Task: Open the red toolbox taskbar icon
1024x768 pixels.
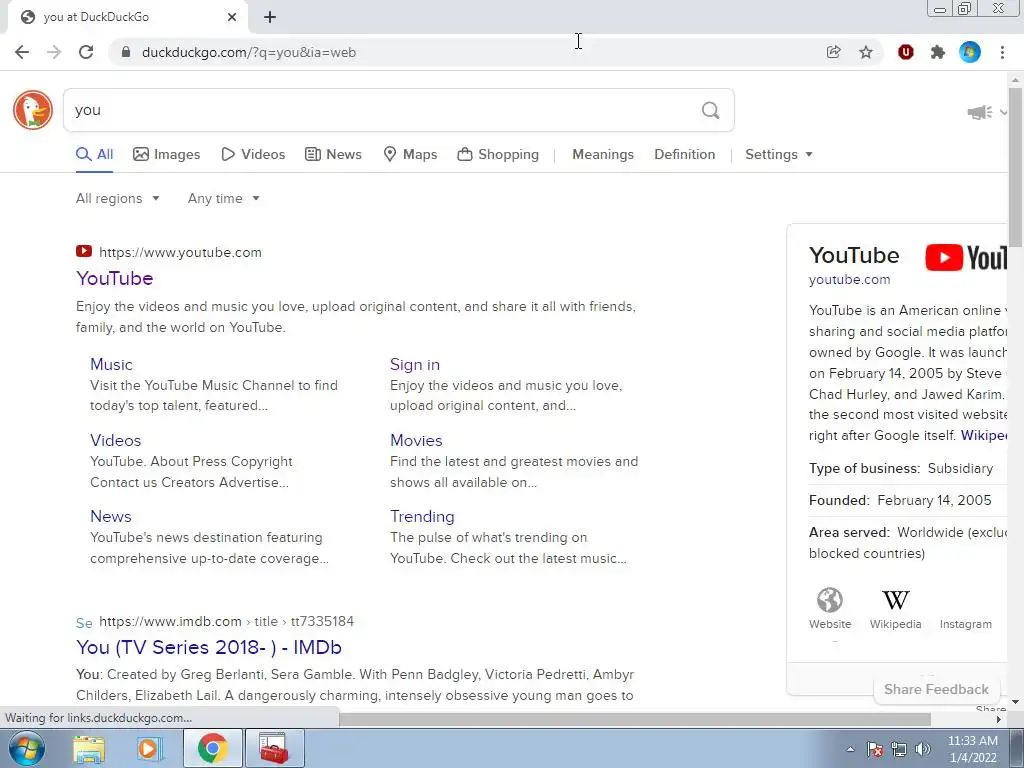Action: [x=274, y=748]
